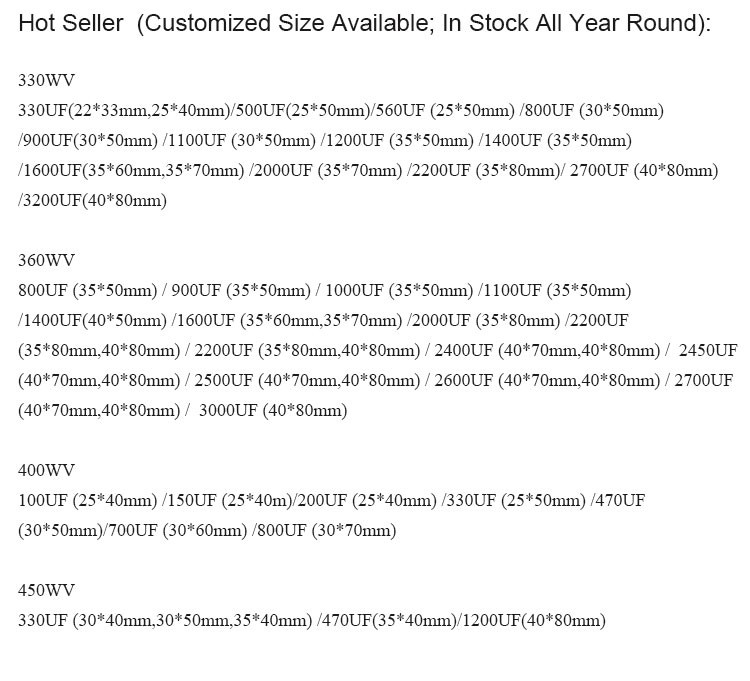Click the 700UF (30*60mm) entry
Screen dimensions: 750x681
point(178,531)
